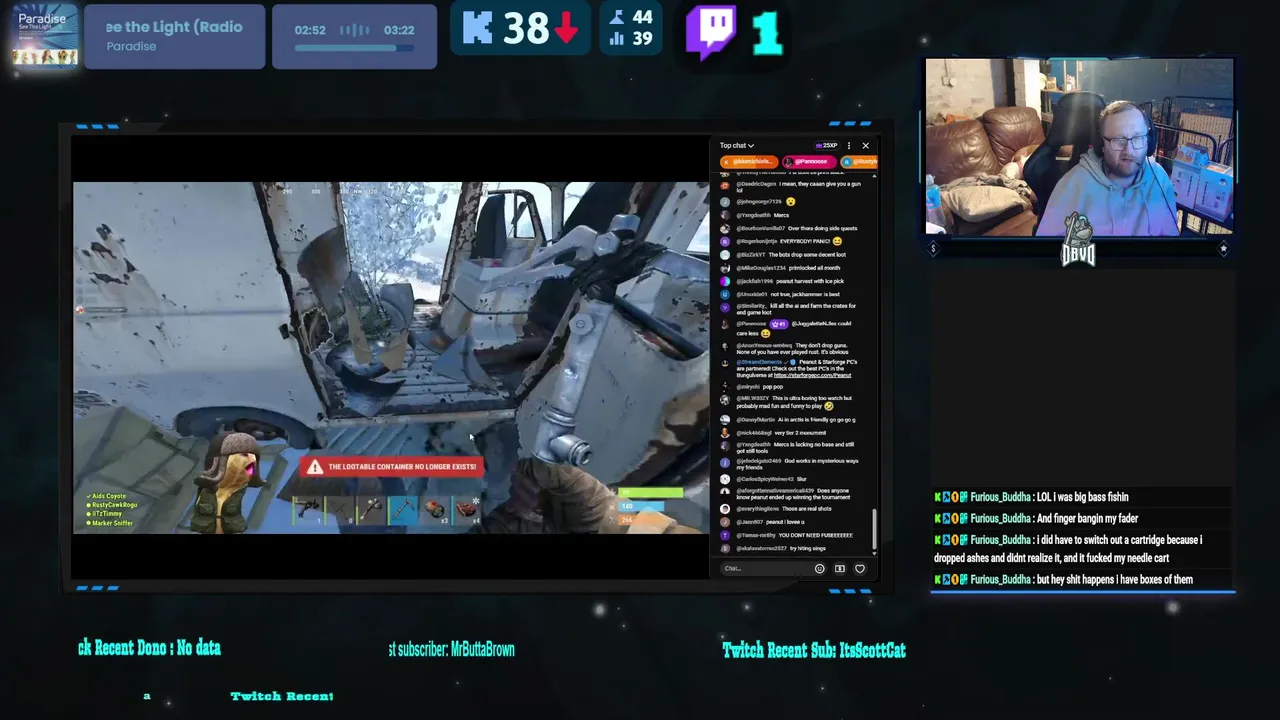
Task: Click team member RustyCawkRogu name
Action: tap(114, 505)
